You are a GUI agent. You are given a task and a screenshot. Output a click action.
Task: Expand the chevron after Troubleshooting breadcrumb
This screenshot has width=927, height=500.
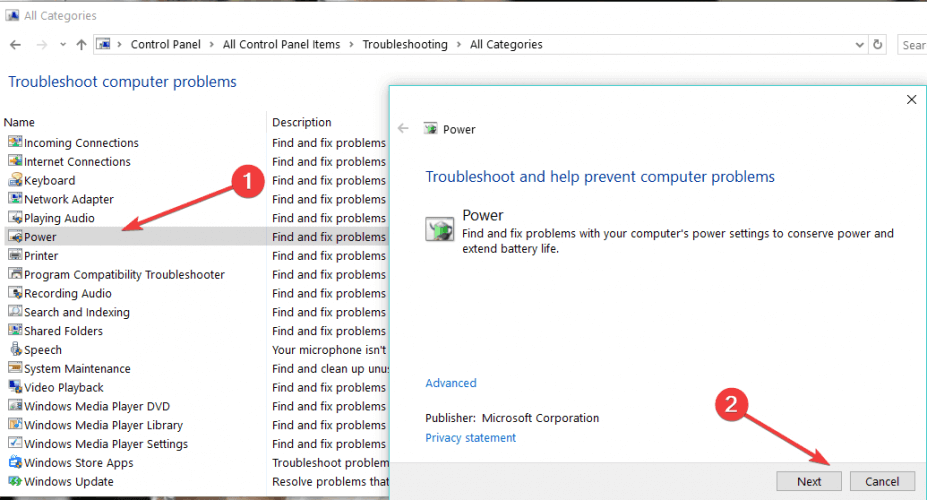click(x=459, y=44)
